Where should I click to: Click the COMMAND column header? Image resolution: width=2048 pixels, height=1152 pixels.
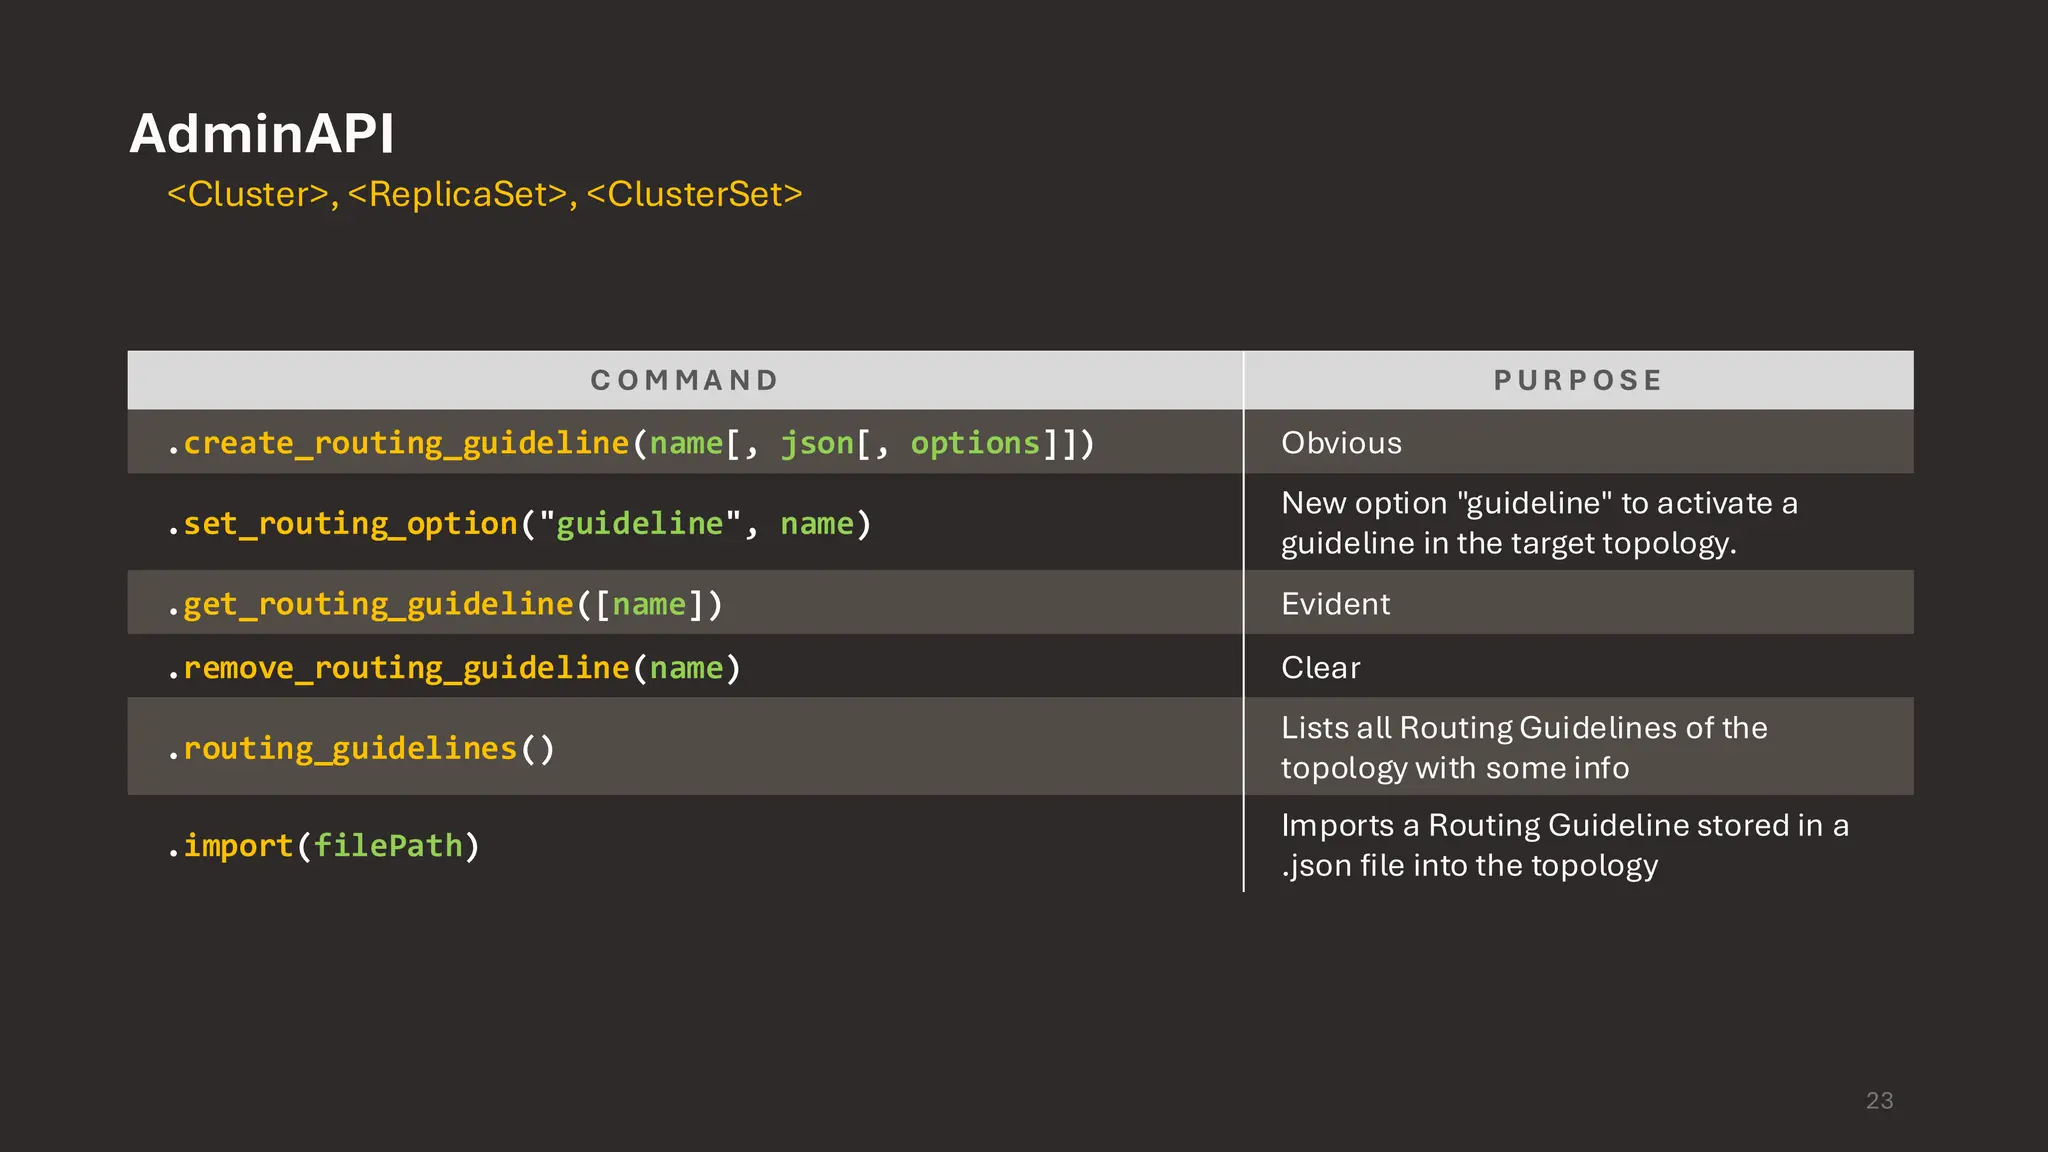point(685,380)
